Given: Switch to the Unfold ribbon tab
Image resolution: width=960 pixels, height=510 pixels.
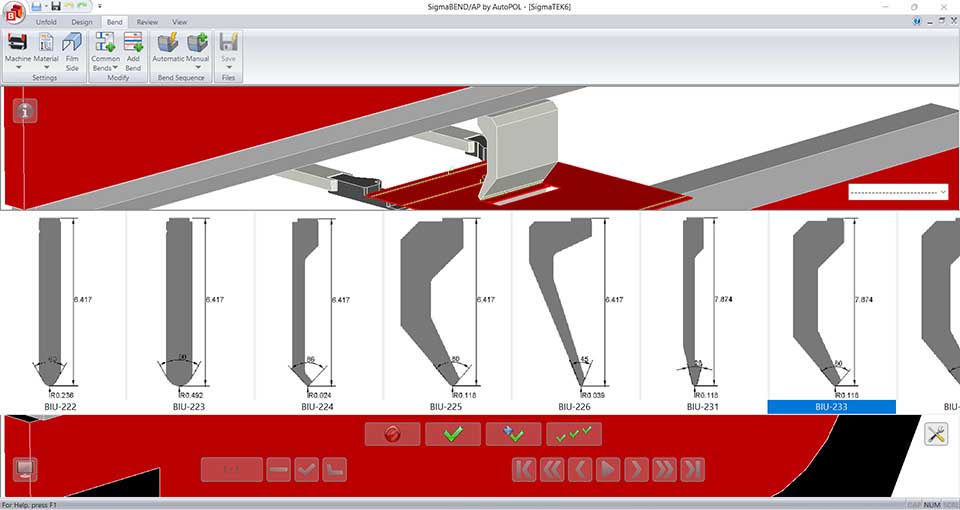Looking at the screenshot, I should click(46, 22).
